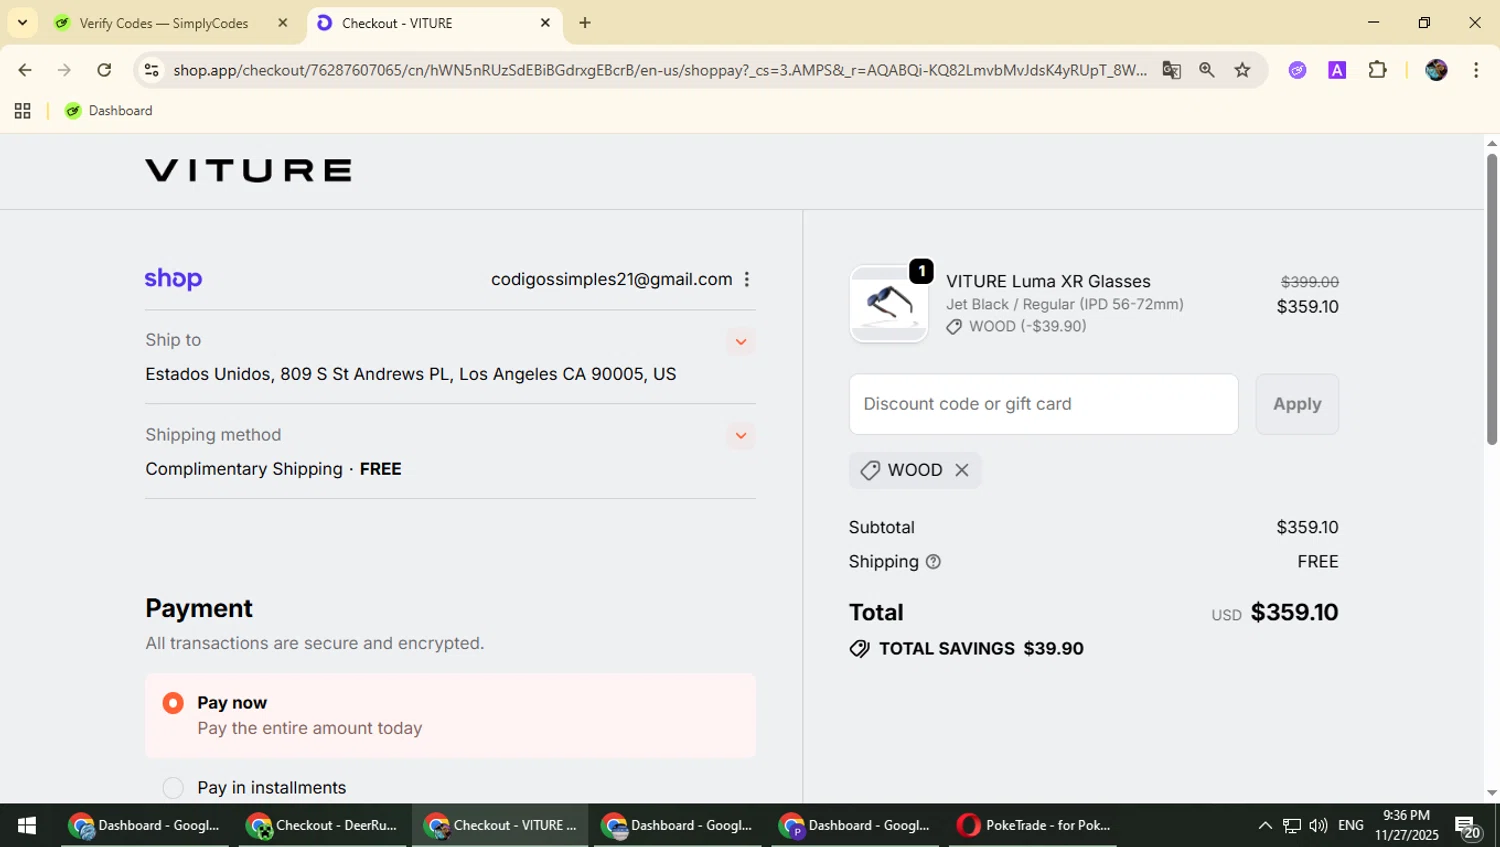Open the Extensions puzzle icon

pos(1377,70)
